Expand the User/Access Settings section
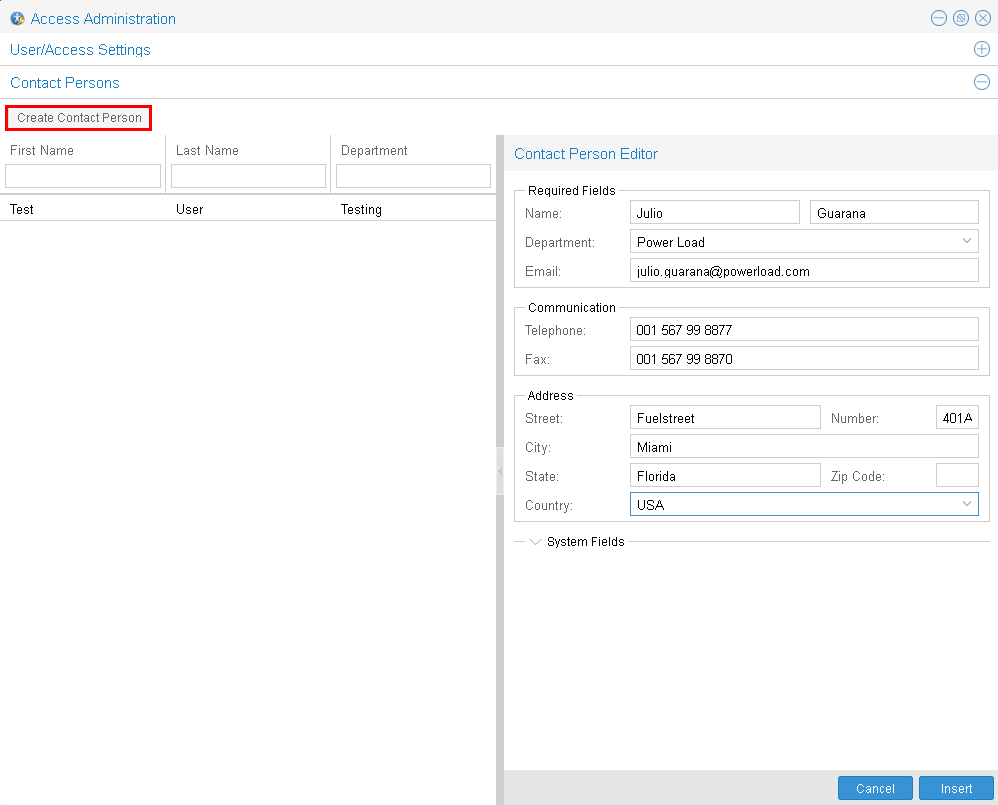Viewport: 998px width, 805px height. click(x=981, y=48)
